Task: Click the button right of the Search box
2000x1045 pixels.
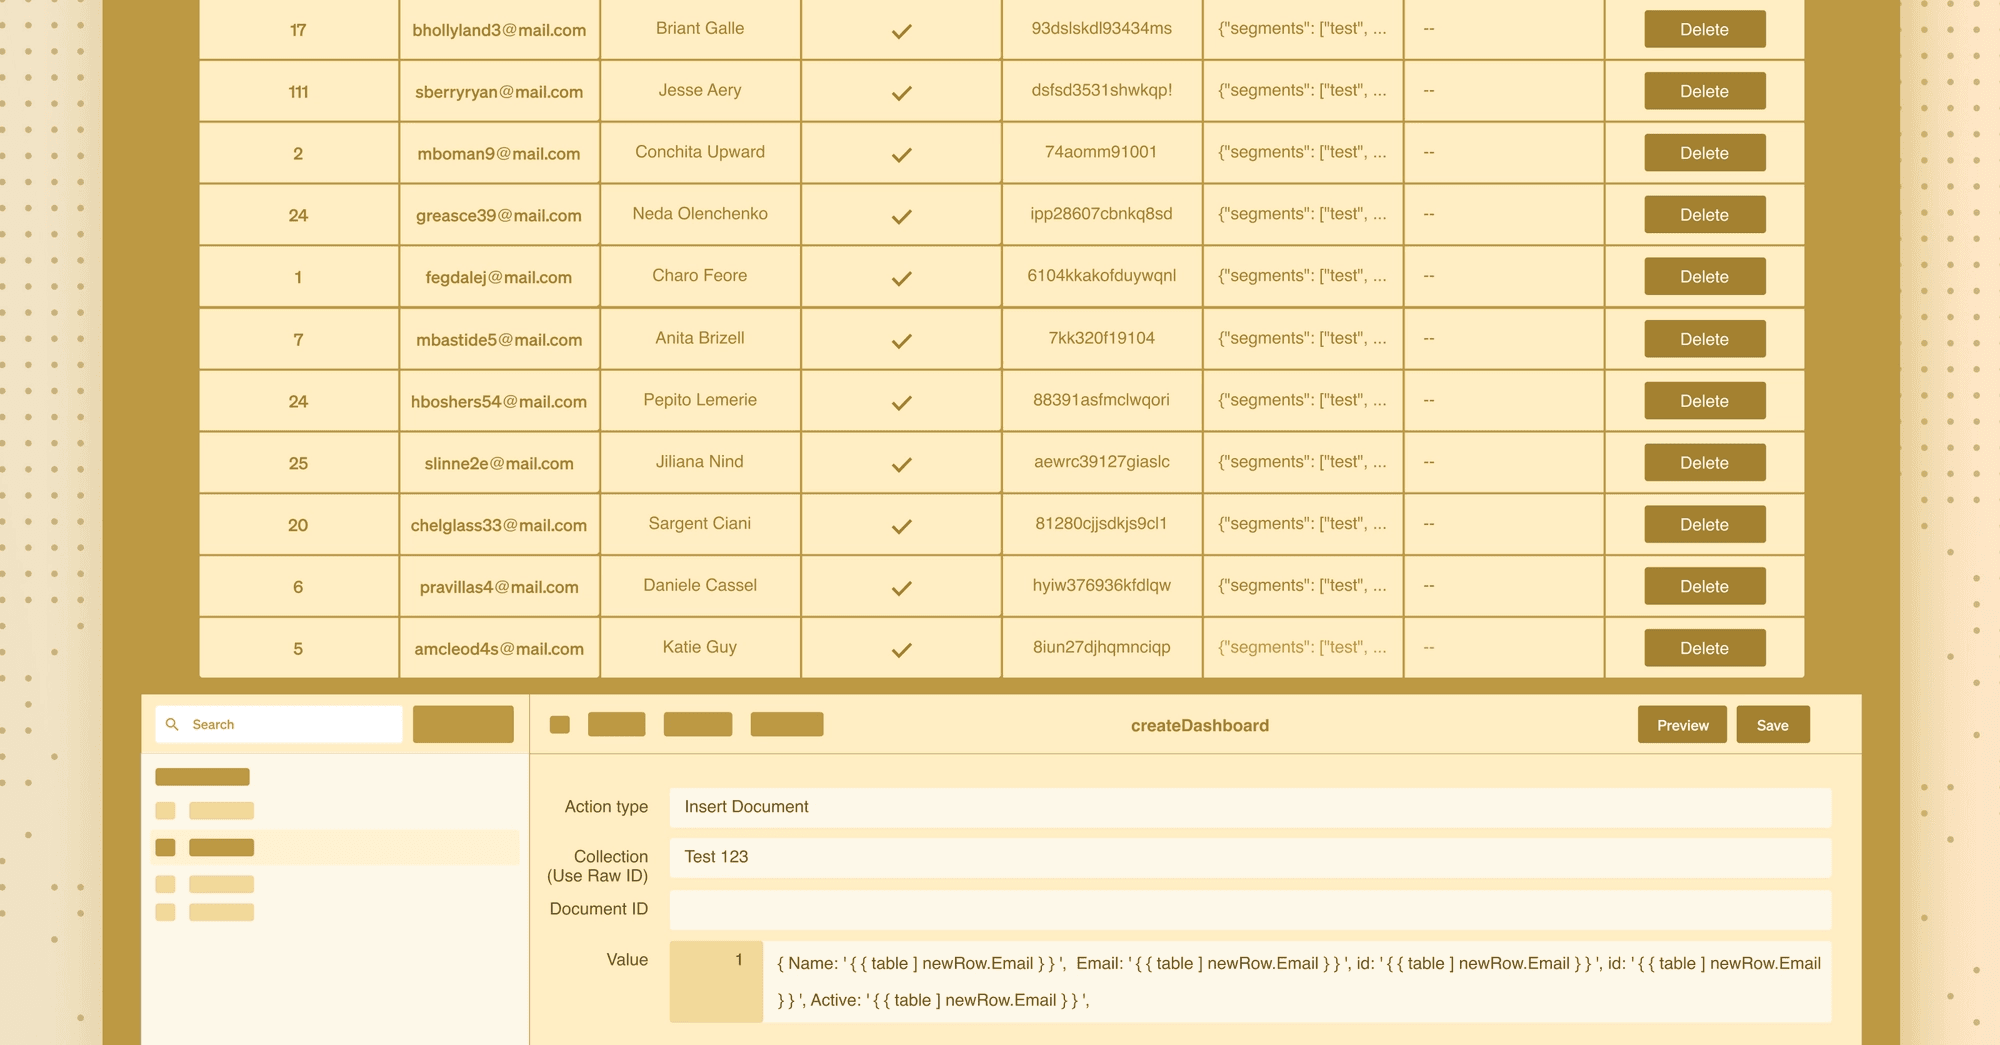Action: pos(463,724)
